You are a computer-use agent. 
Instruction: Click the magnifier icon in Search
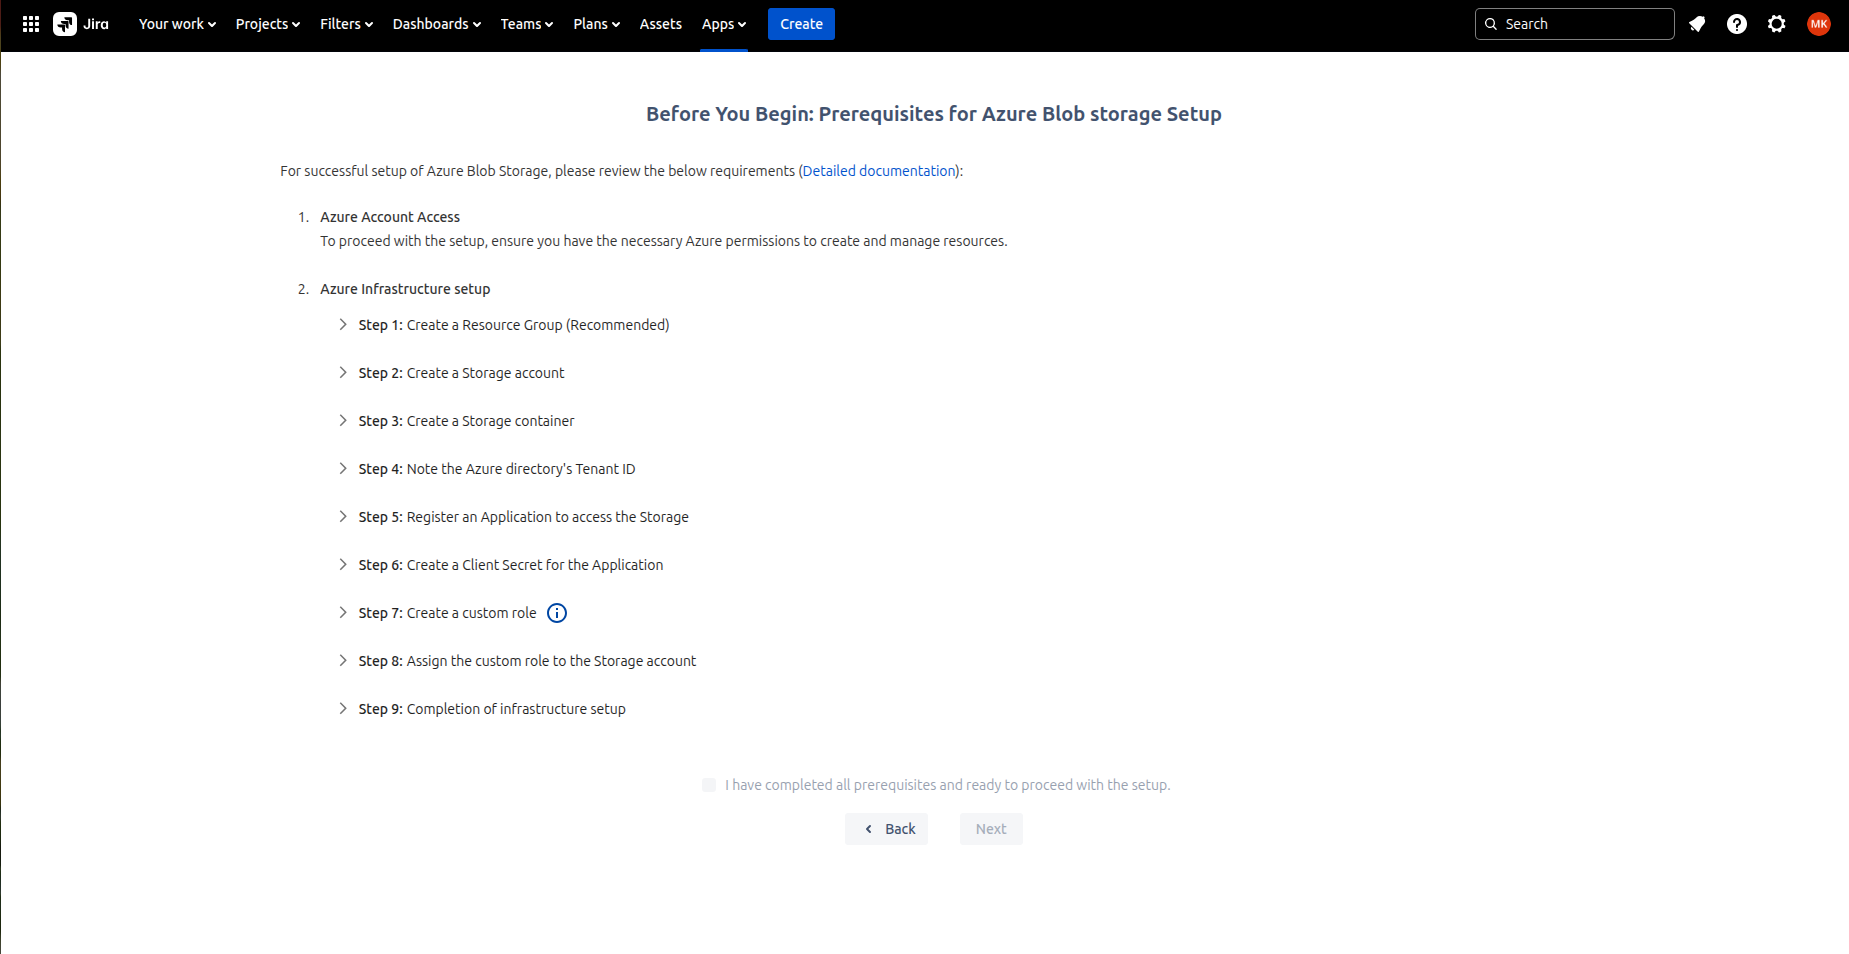coord(1491,24)
